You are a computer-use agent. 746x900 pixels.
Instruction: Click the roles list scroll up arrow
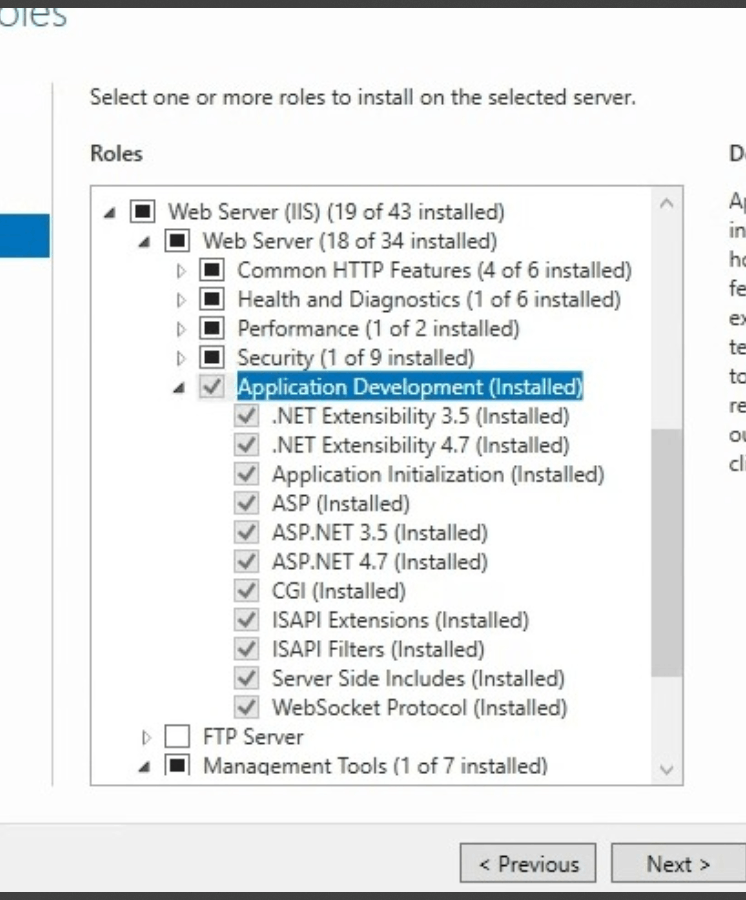tap(667, 203)
